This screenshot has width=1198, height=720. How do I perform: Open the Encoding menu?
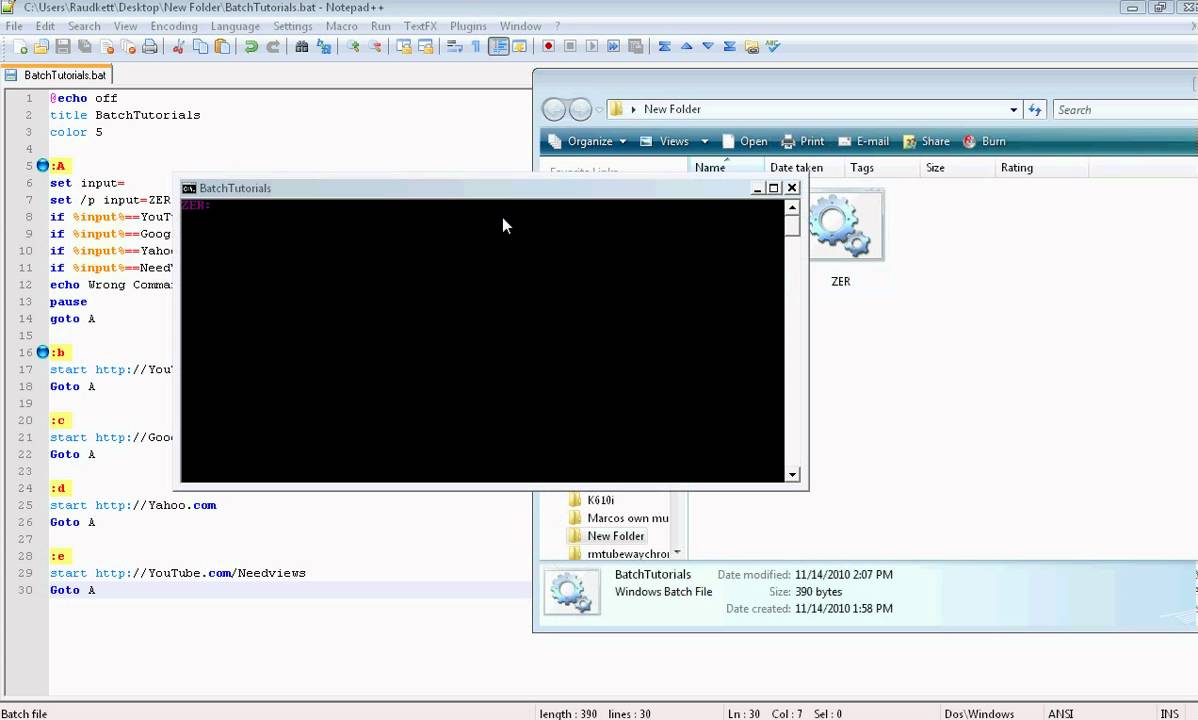tap(174, 26)
